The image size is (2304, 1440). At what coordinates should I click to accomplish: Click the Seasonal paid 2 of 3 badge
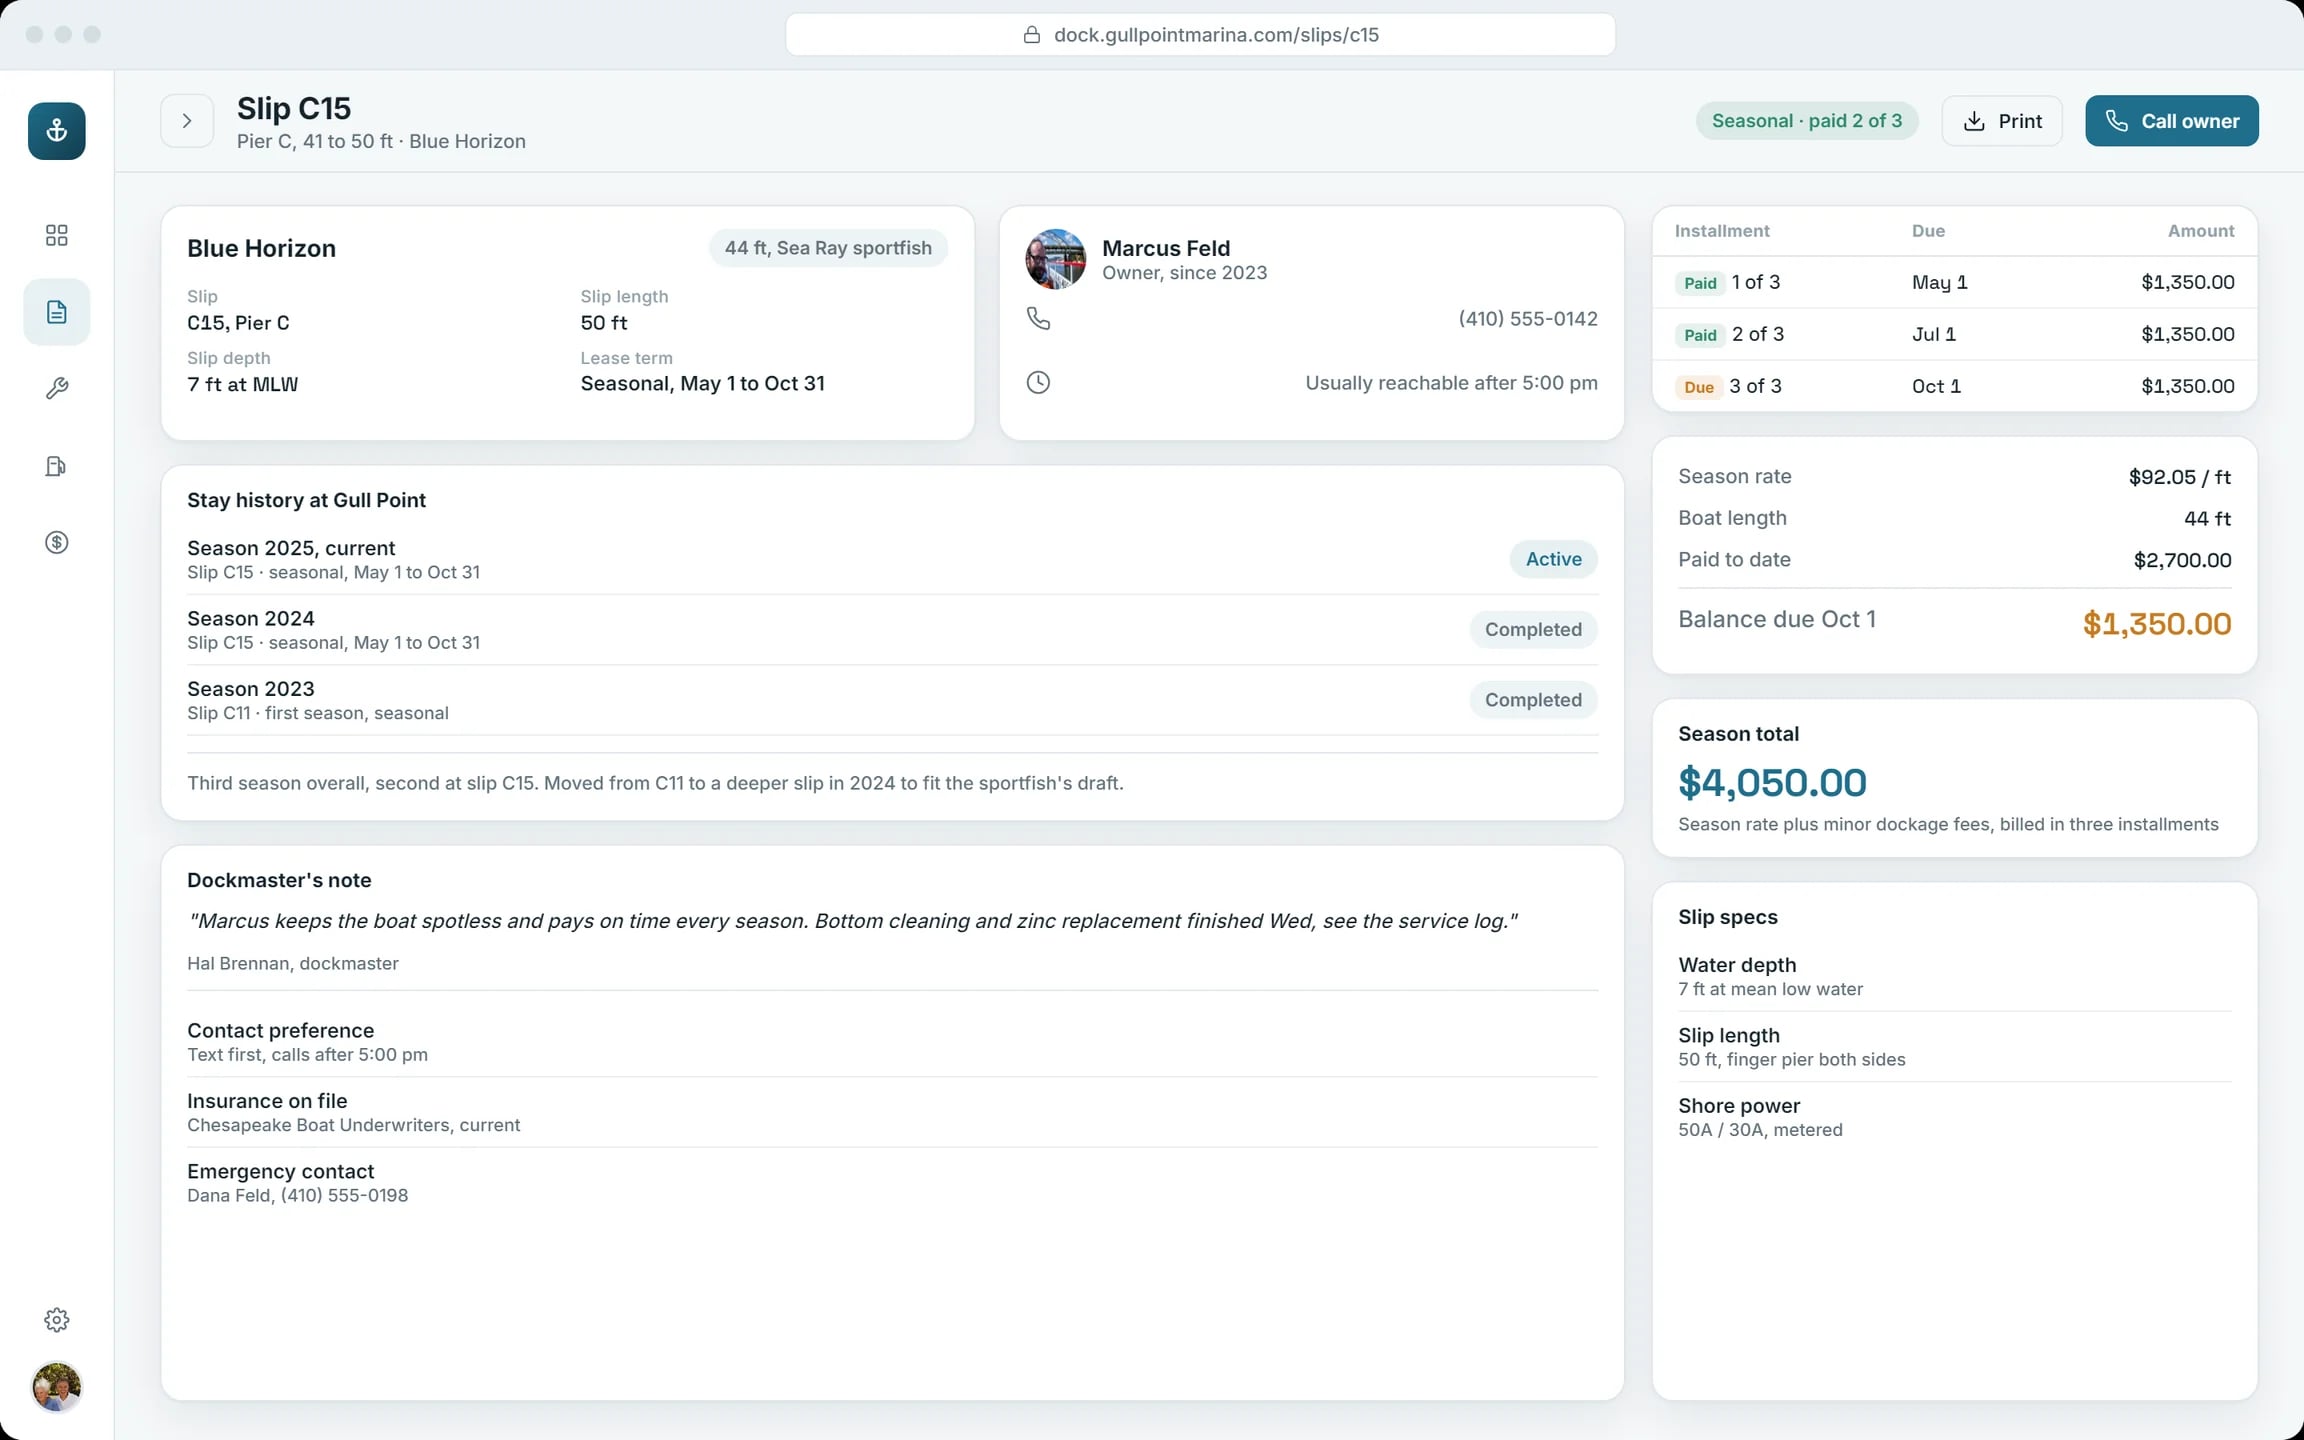coord(1807,121)
